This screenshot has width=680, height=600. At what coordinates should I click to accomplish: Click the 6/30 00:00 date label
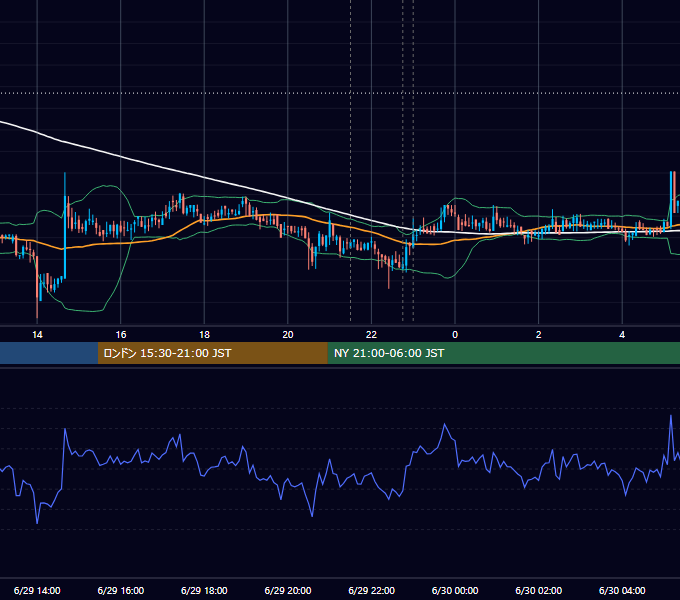click(455, 590)
